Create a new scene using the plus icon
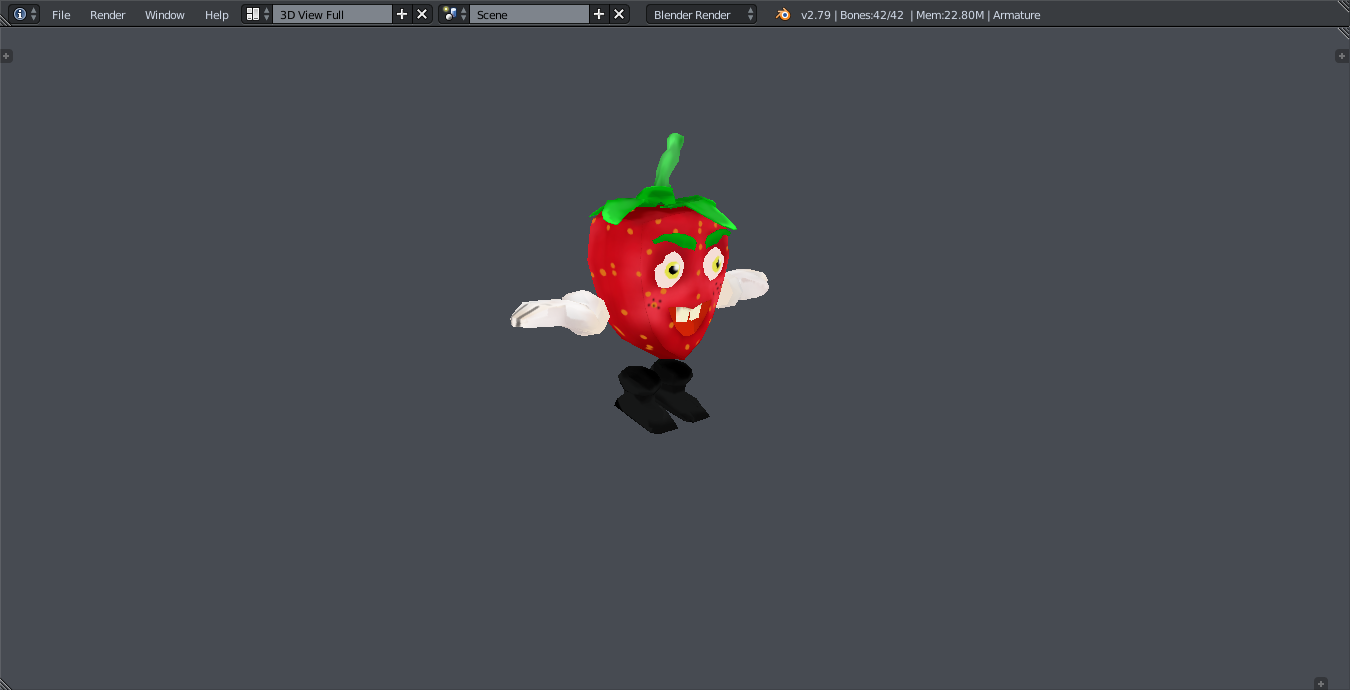This screenshot has height=690, width=1350. pyautogui.click(x=598, y=14)
